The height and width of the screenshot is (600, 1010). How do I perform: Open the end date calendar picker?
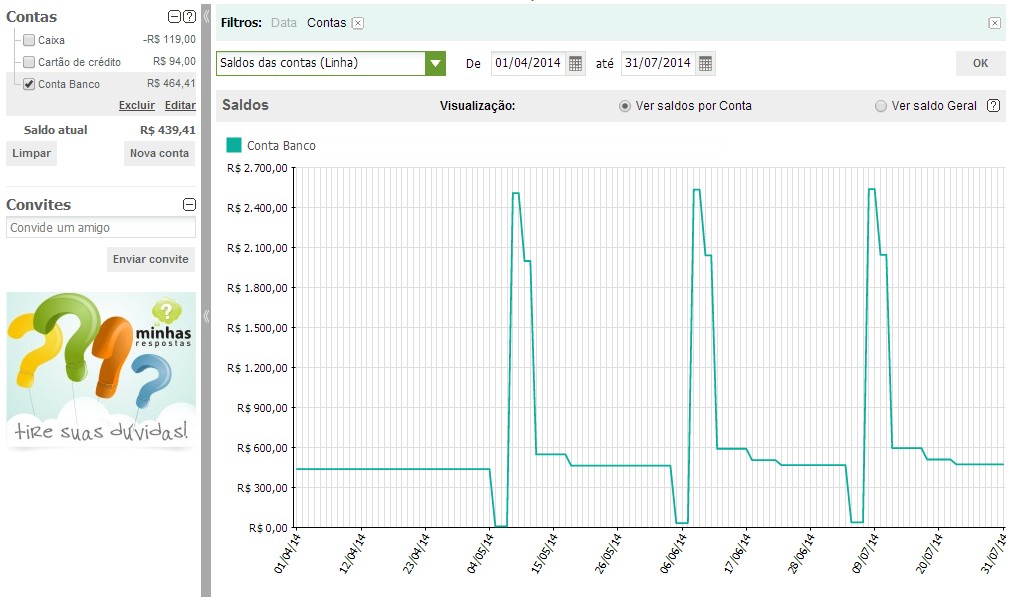pyautogui.click(x=705, y=63)
